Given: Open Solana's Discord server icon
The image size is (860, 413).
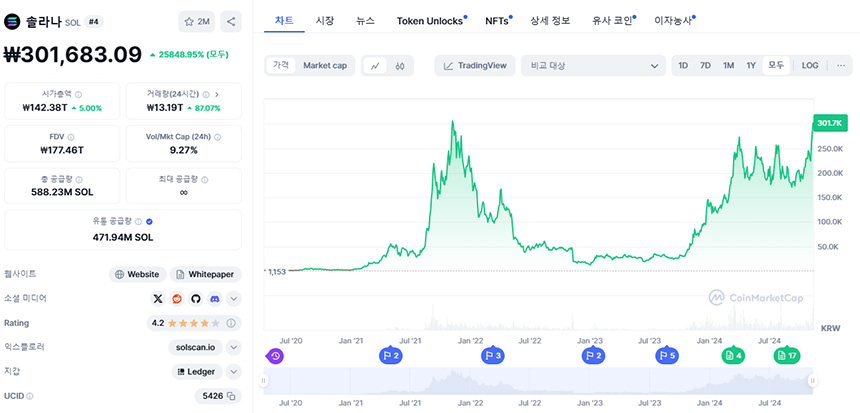Looking at the screenshot, I should click(214, 299).
